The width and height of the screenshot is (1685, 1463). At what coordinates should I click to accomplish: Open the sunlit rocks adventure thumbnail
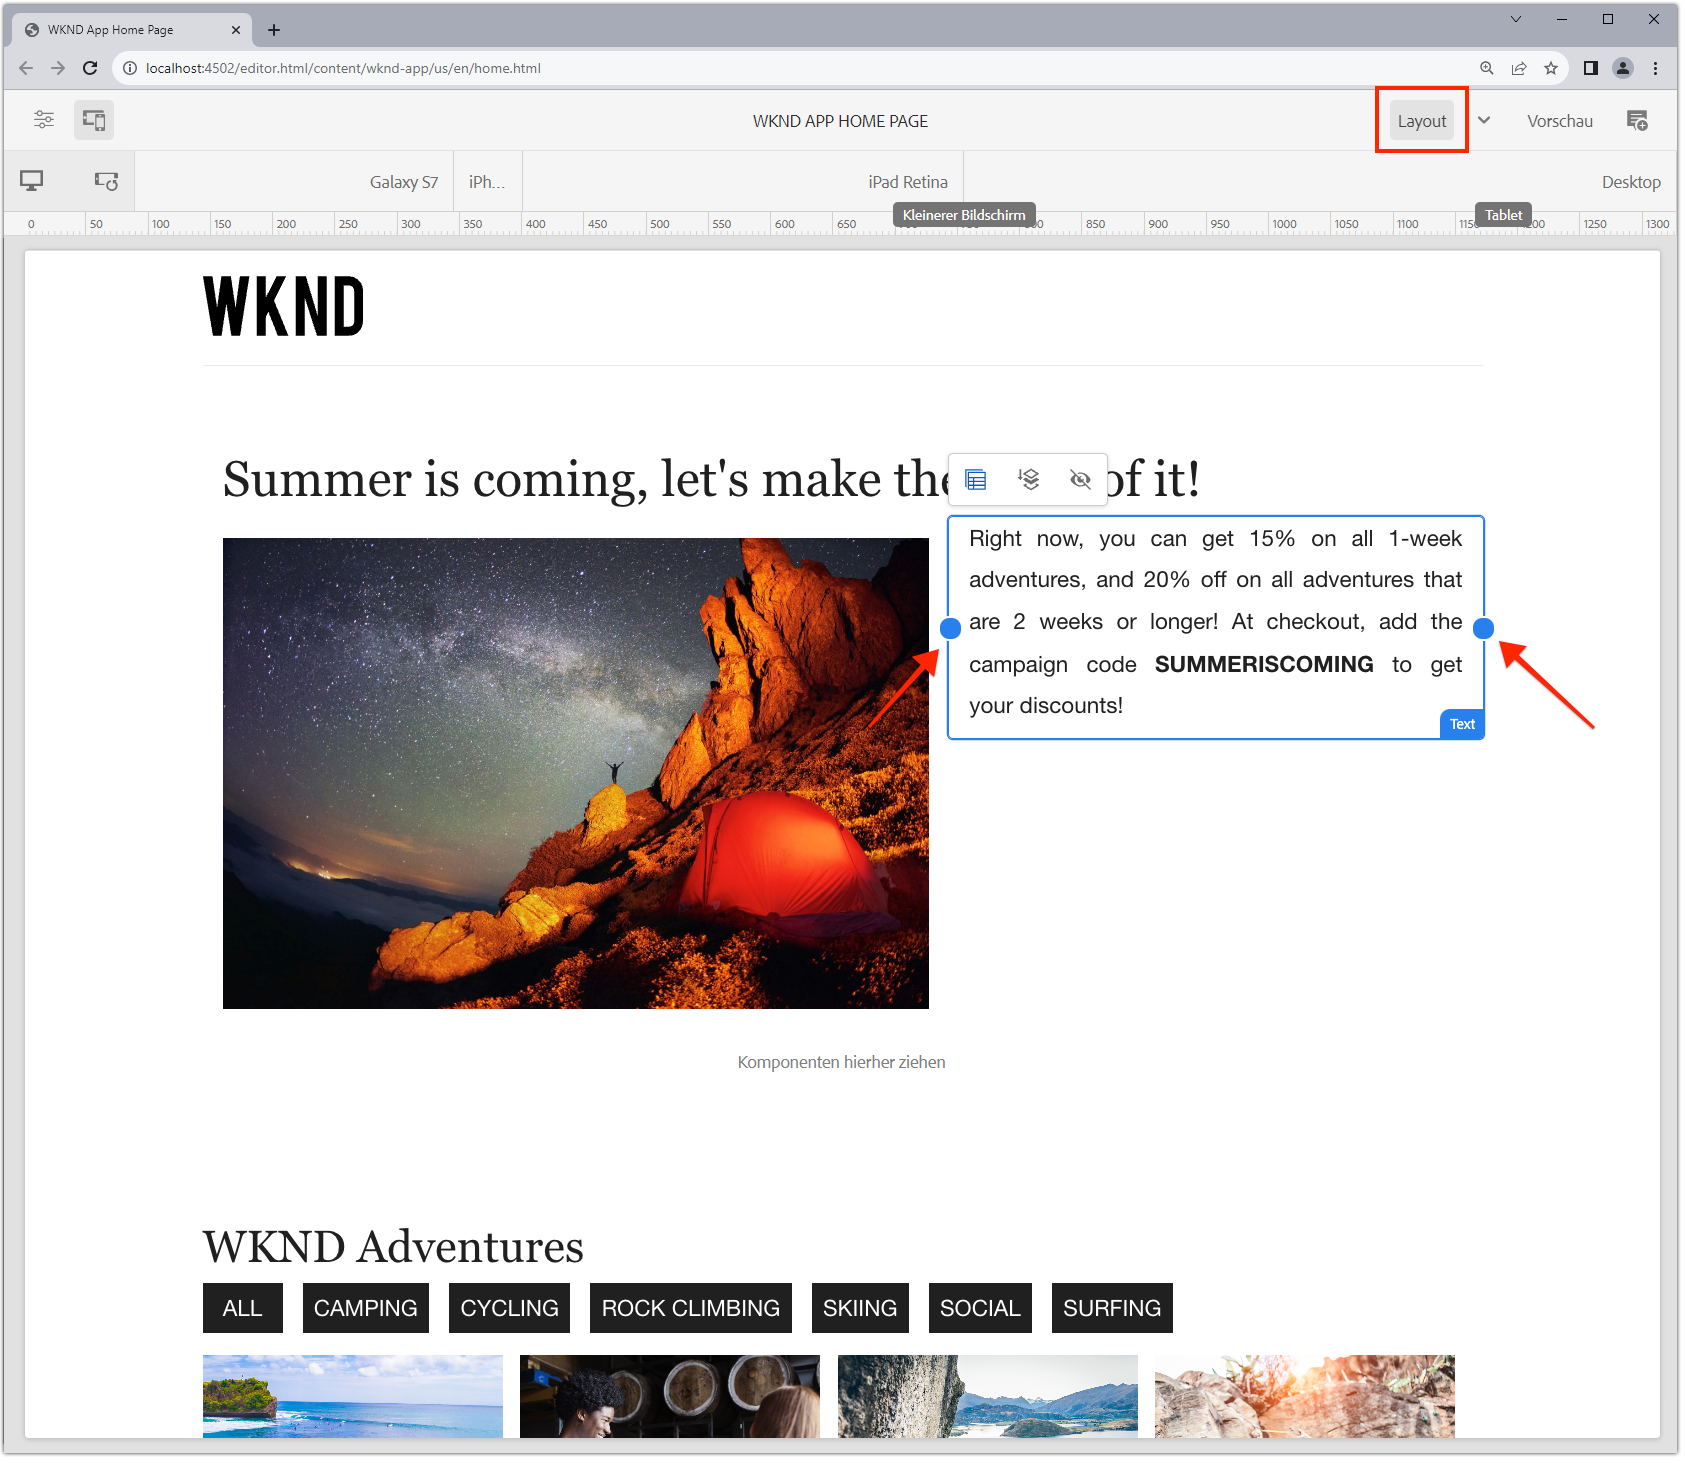coord(1305,1396)
